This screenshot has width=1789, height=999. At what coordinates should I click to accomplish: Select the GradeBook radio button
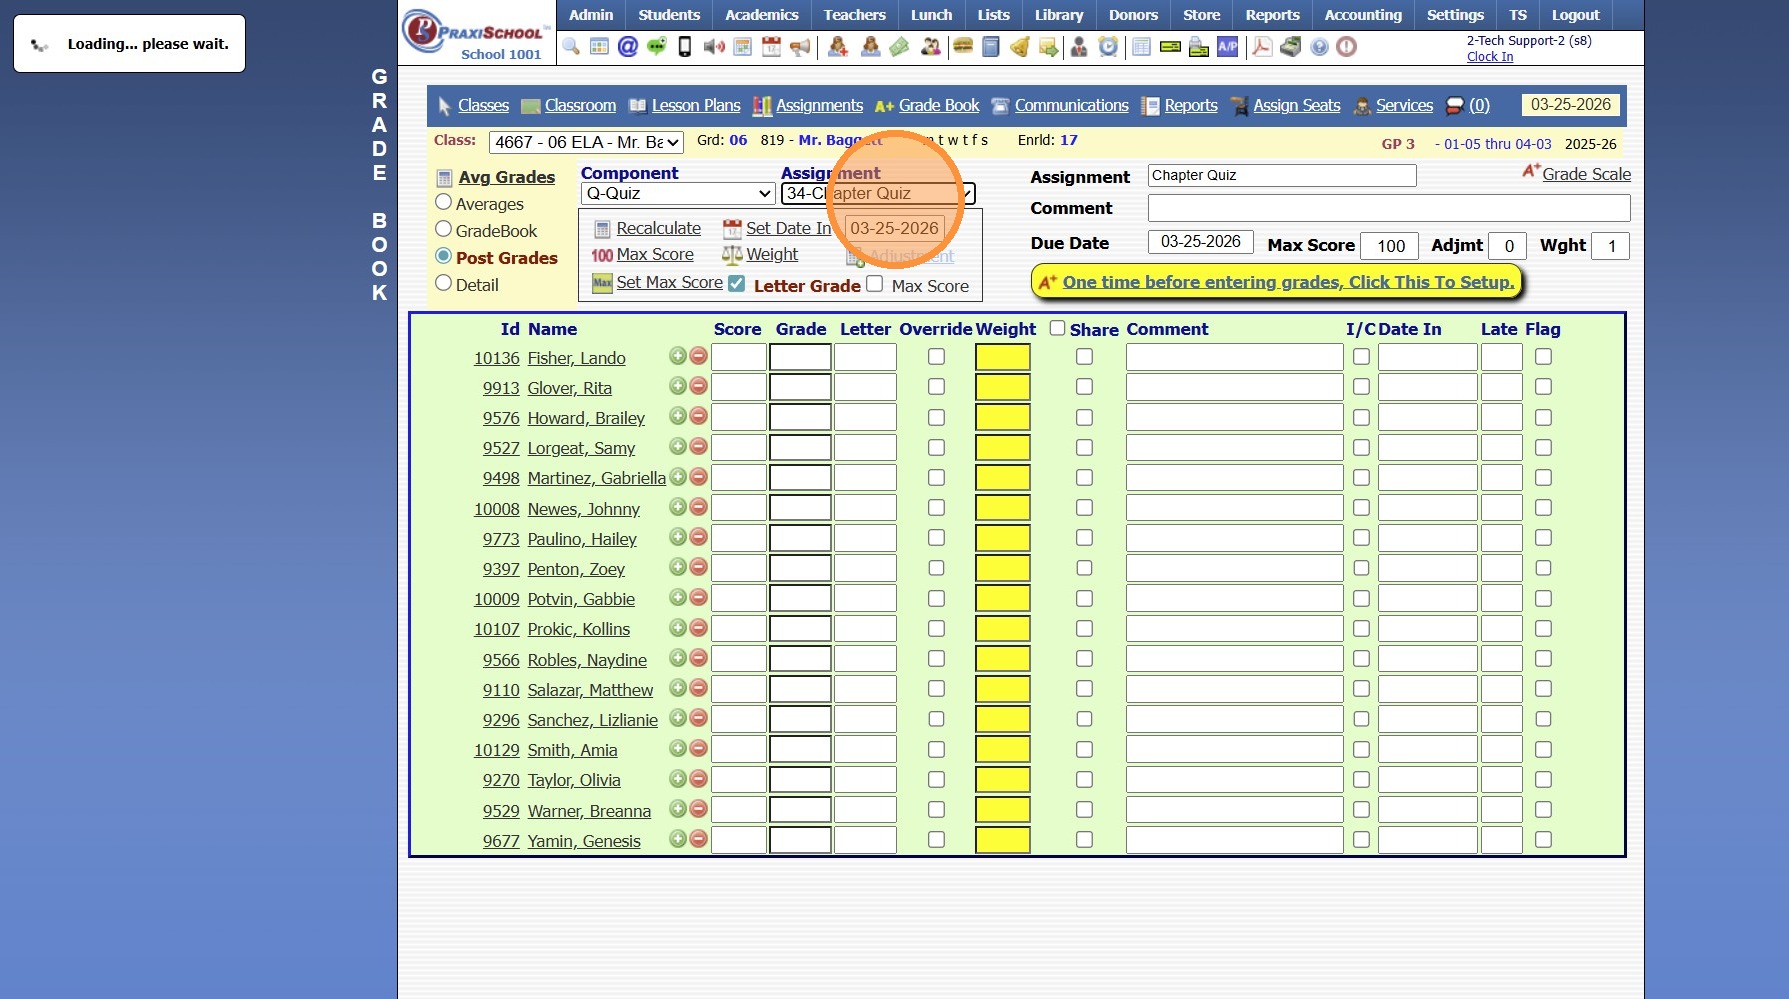pos(444,229)
